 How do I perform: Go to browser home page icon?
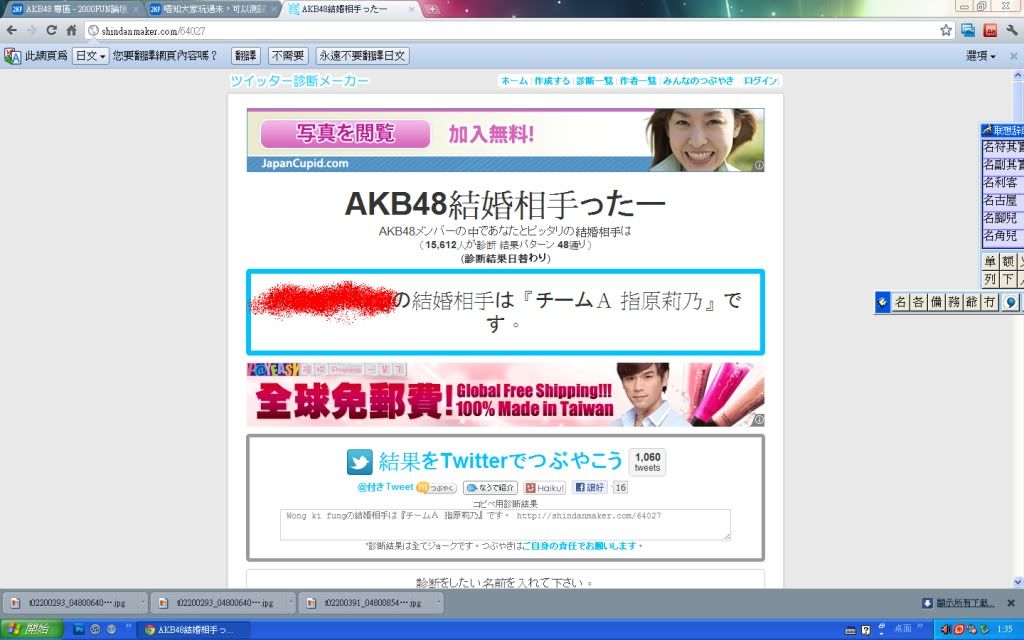(x=72, y=30)
